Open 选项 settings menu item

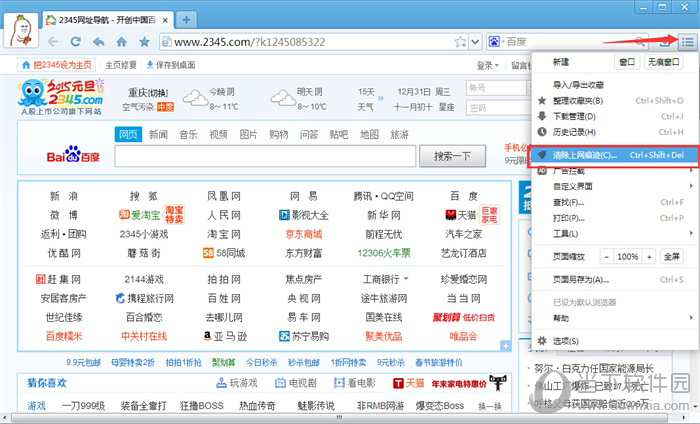tap(615, 341)
